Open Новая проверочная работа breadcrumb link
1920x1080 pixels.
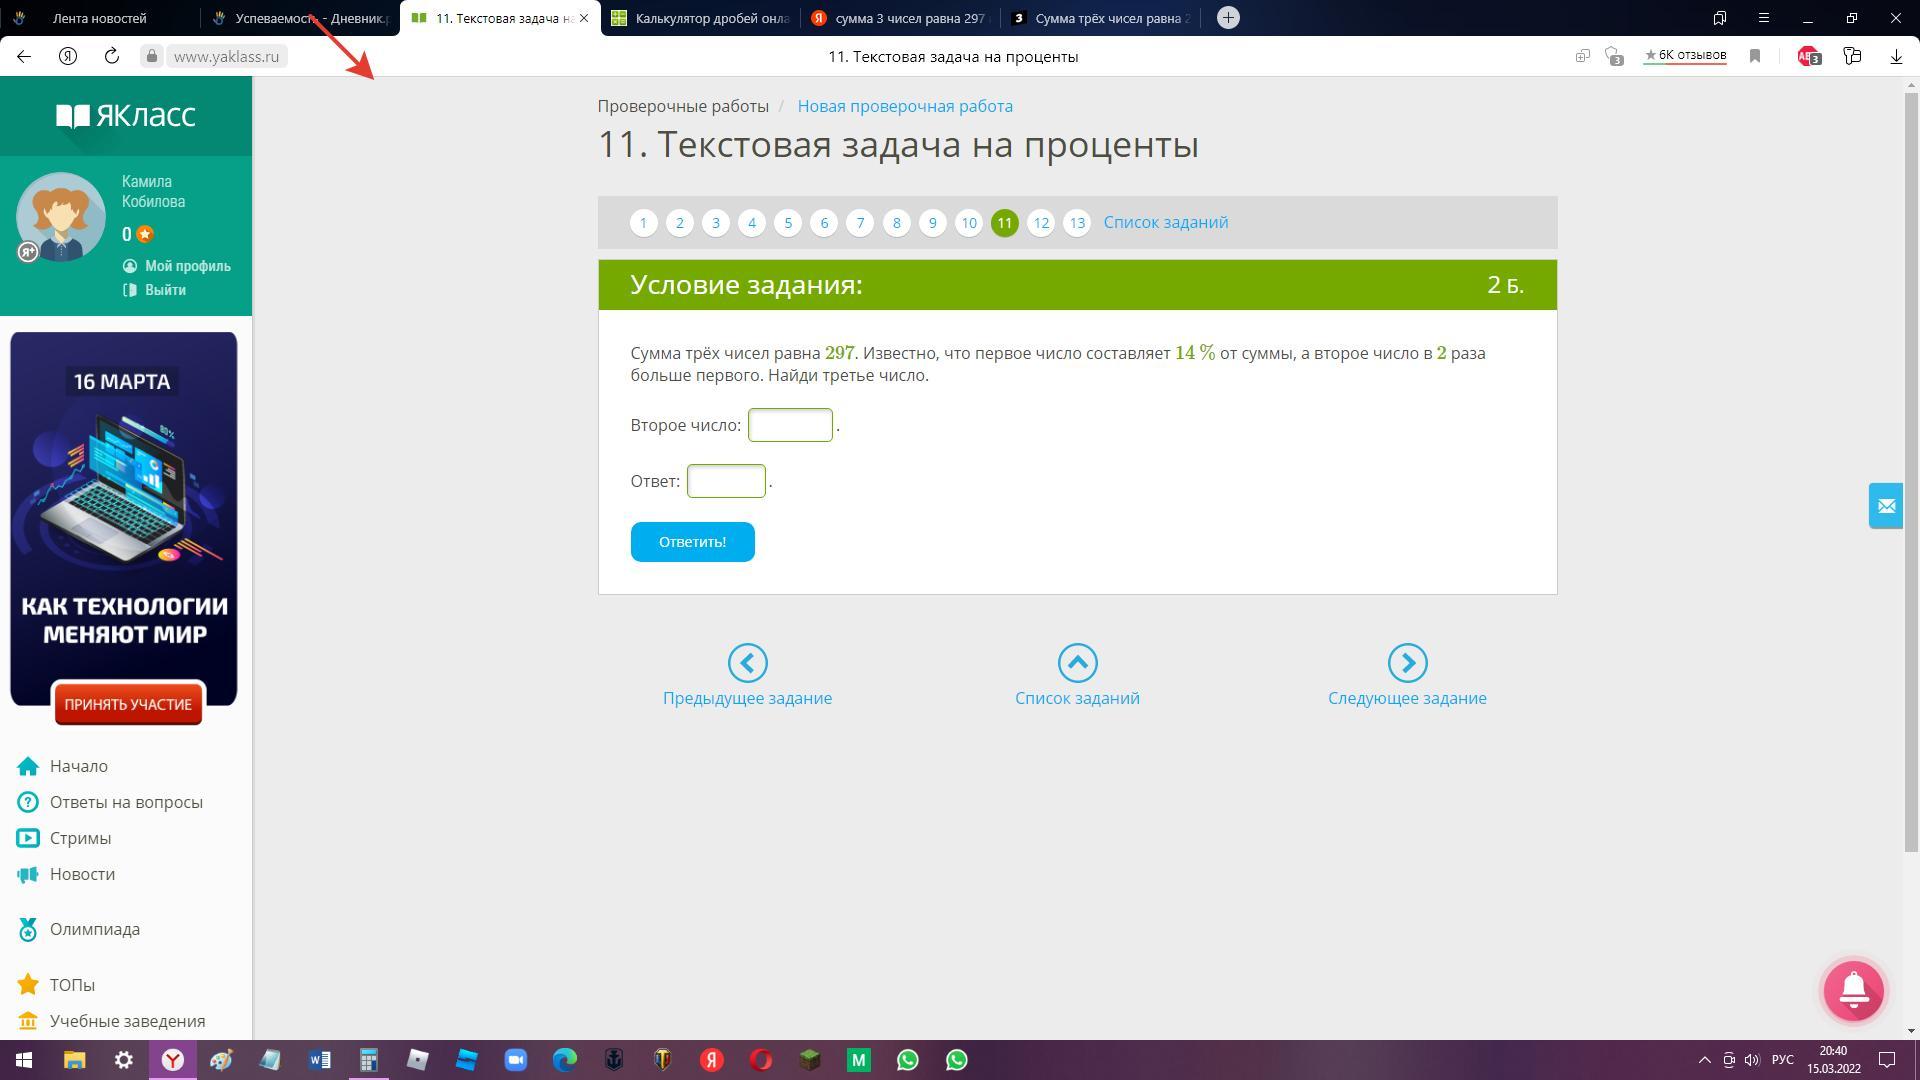[904, 106]
